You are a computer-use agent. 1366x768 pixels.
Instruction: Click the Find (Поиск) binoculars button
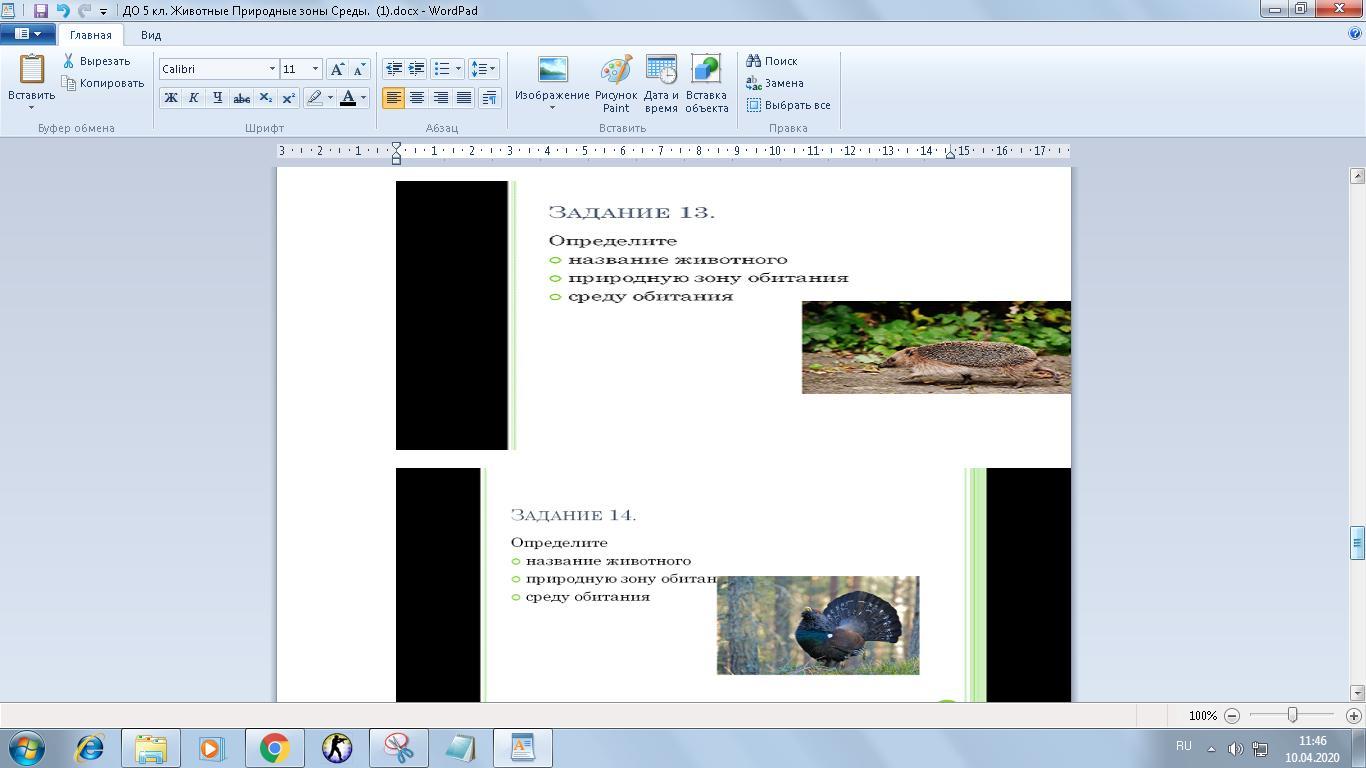pos(772,61)
